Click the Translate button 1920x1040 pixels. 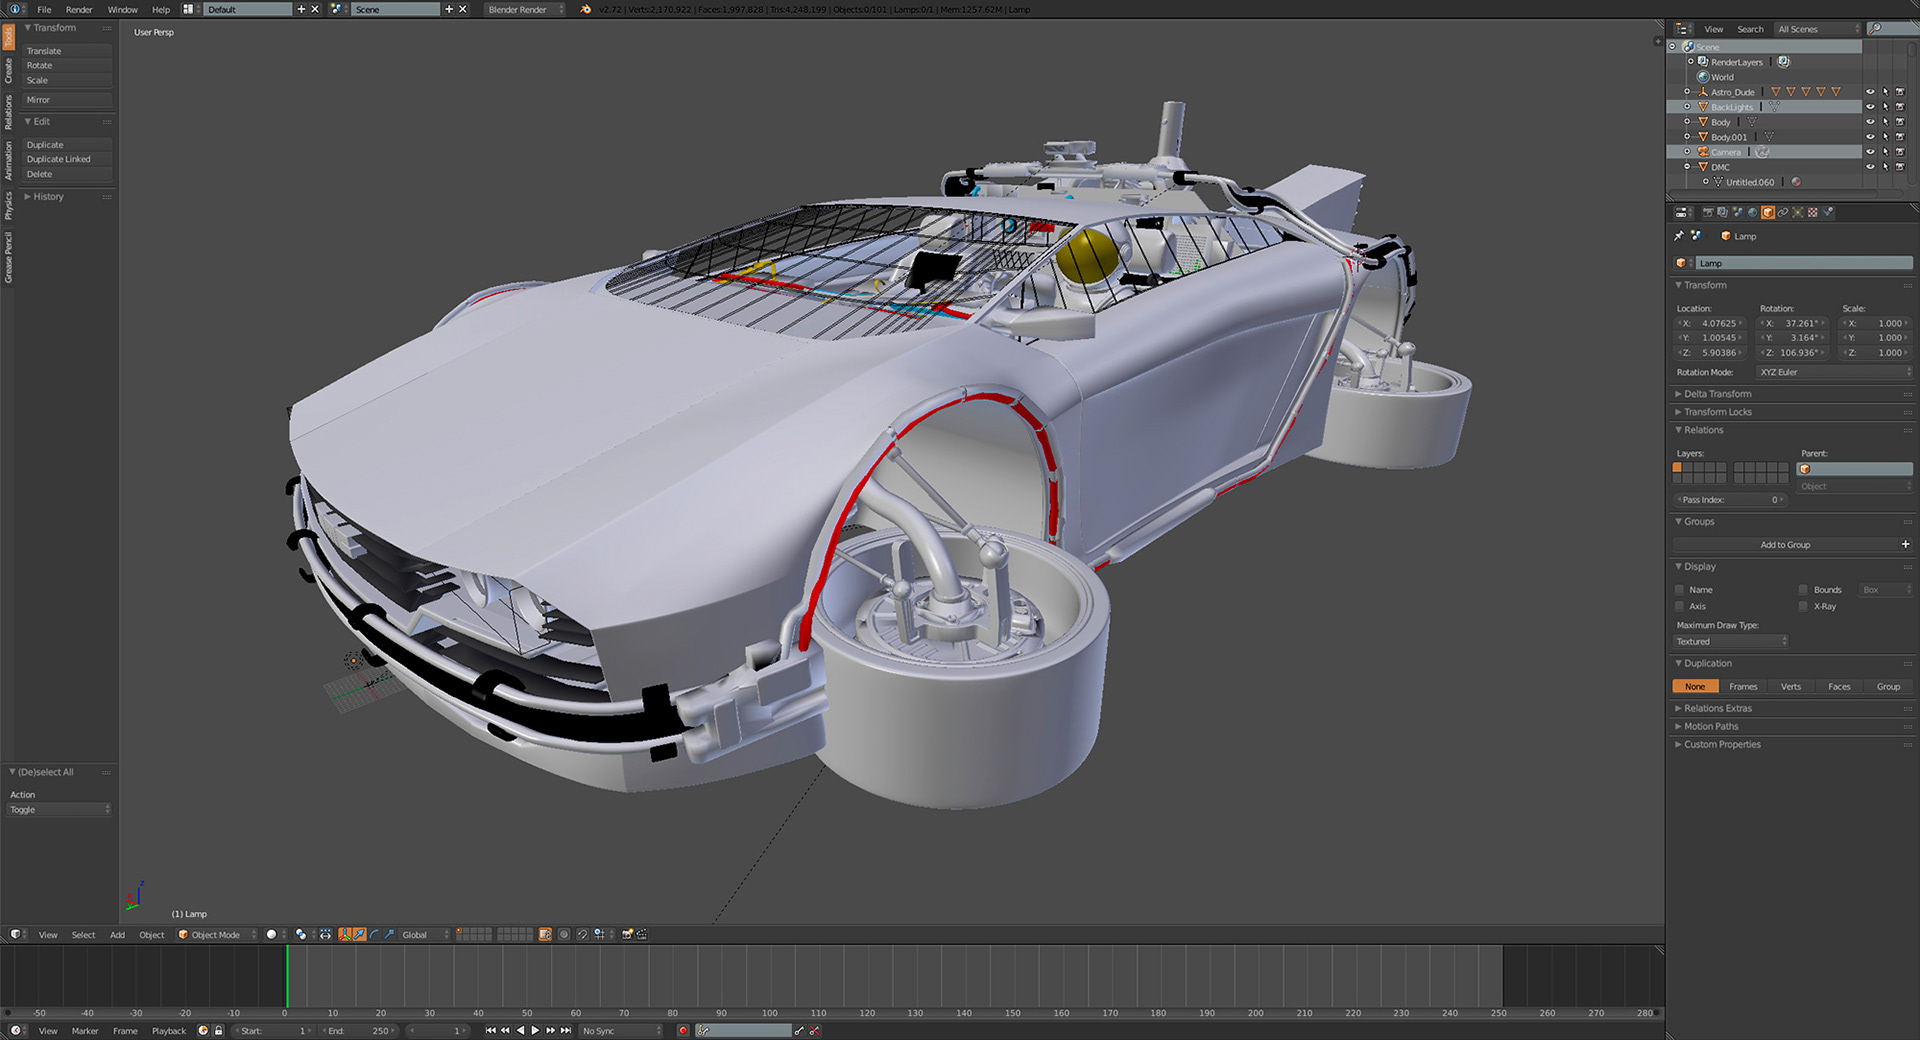(x=67, y=50)
